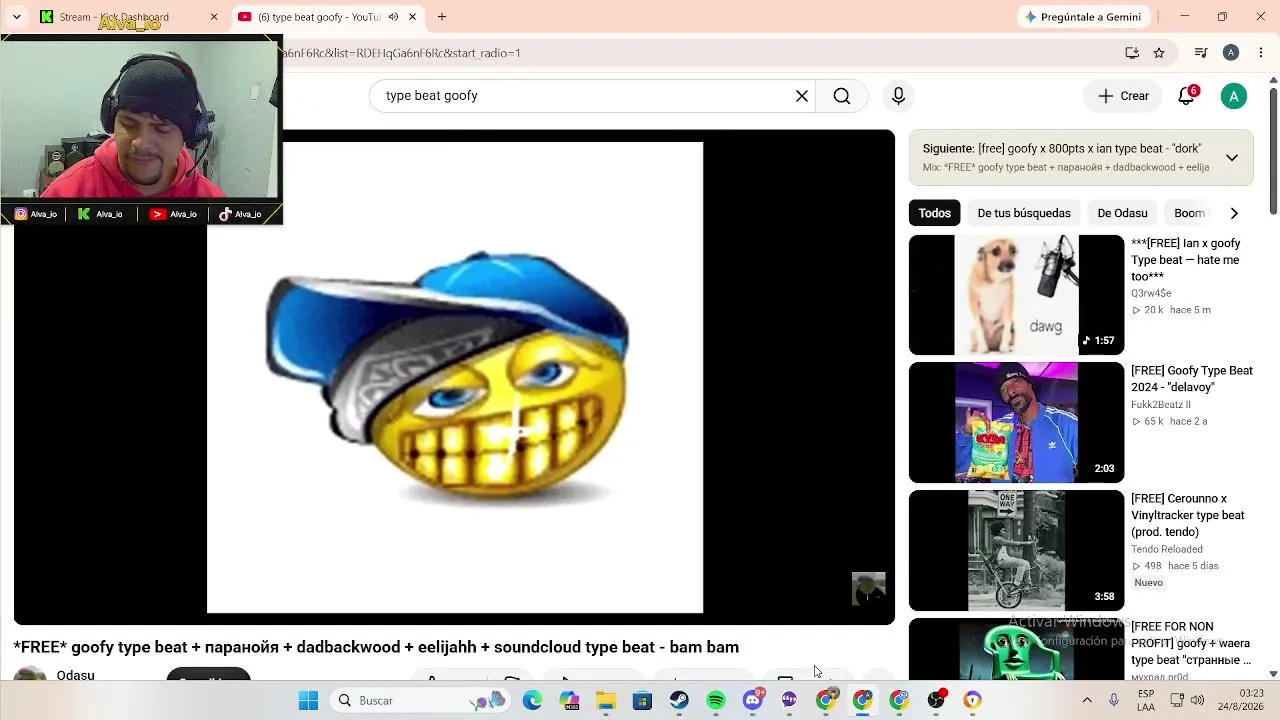Open the Chrome three-dot menu
The image size is (1280, 720).
(1260, 53)
